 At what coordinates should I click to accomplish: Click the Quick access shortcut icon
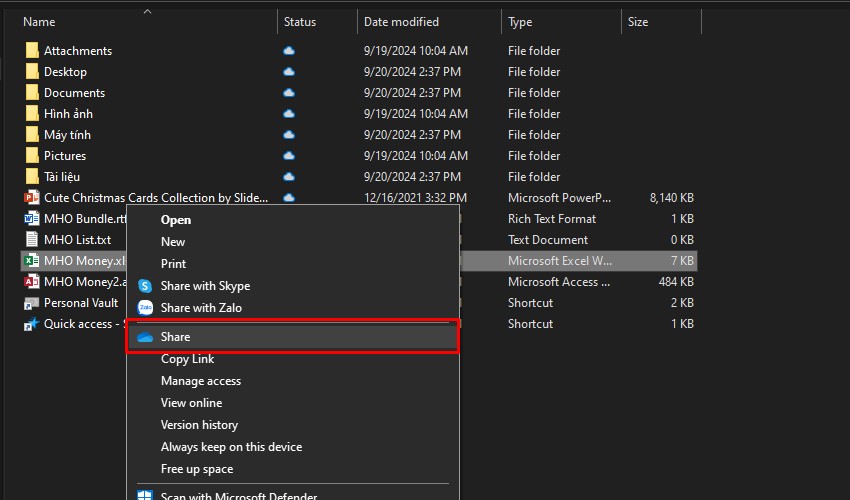[x=31, y=324]
